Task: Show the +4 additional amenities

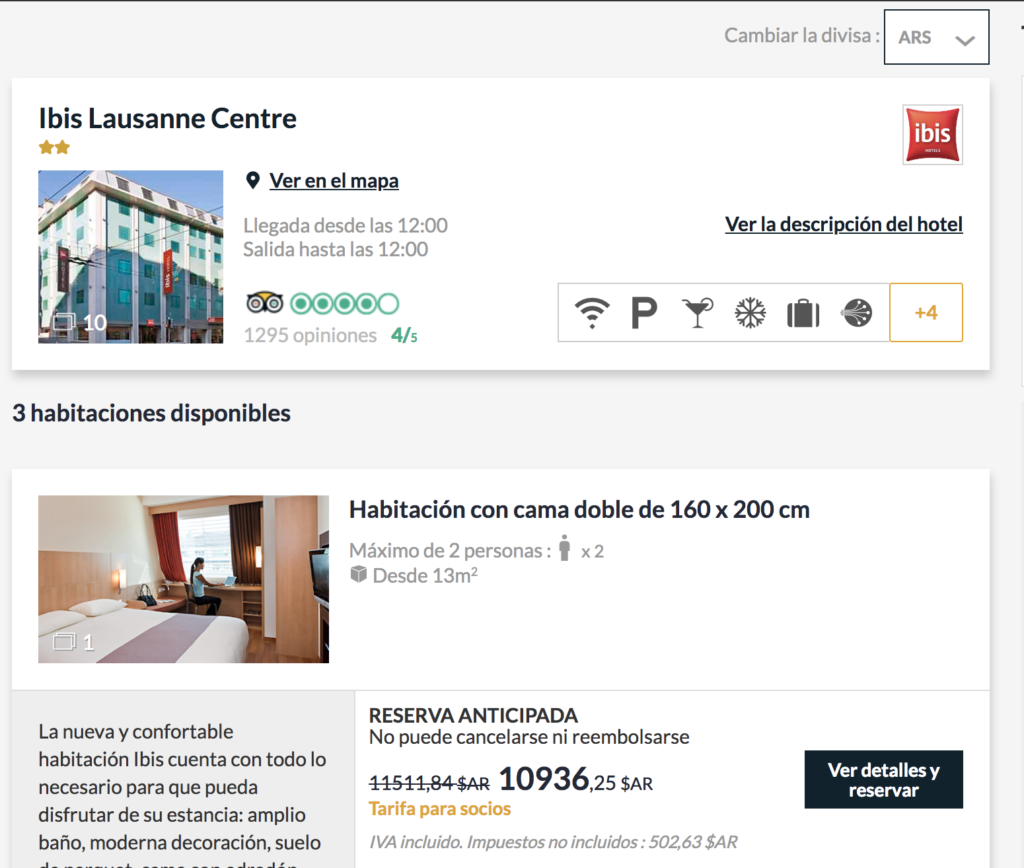Action: point(926,312)
